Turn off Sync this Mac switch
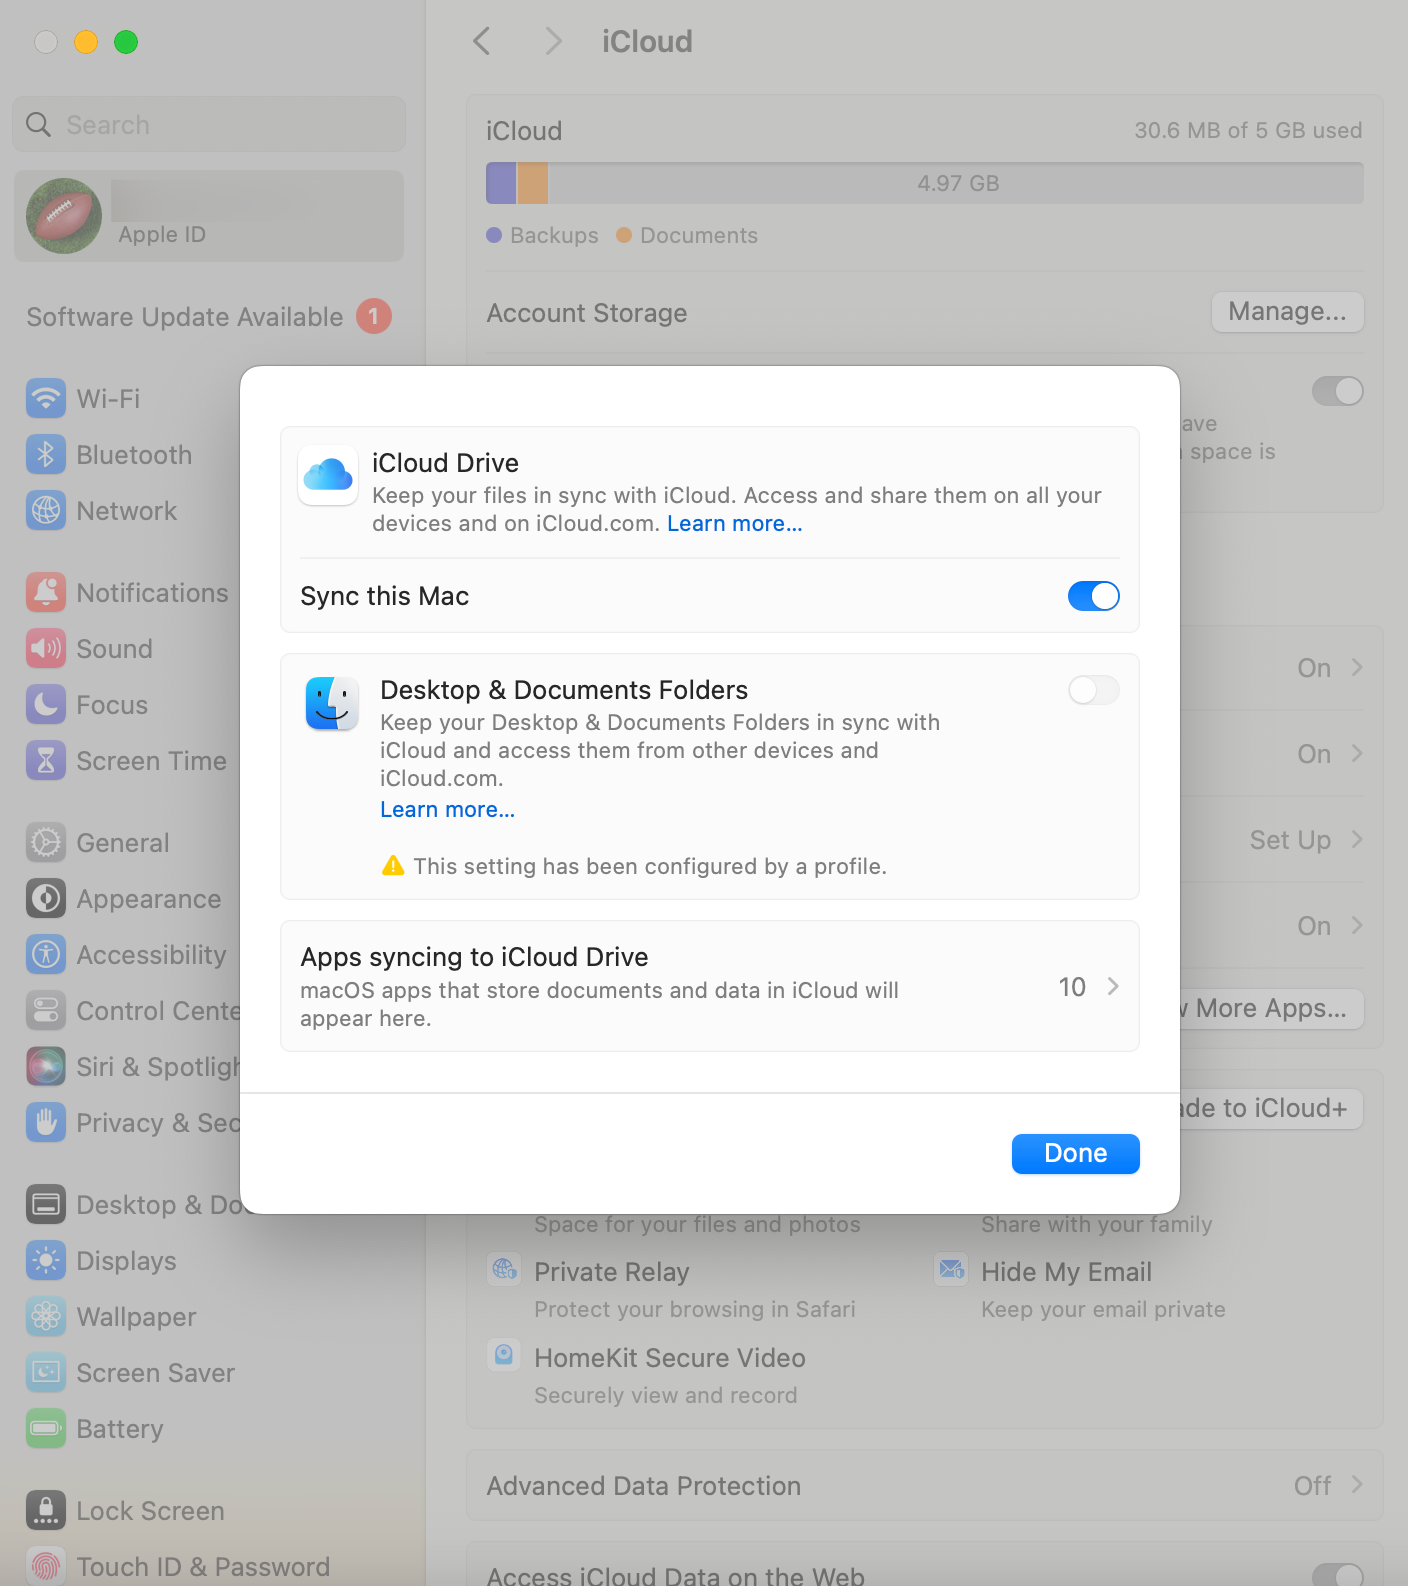 (x=1093, y=596)
